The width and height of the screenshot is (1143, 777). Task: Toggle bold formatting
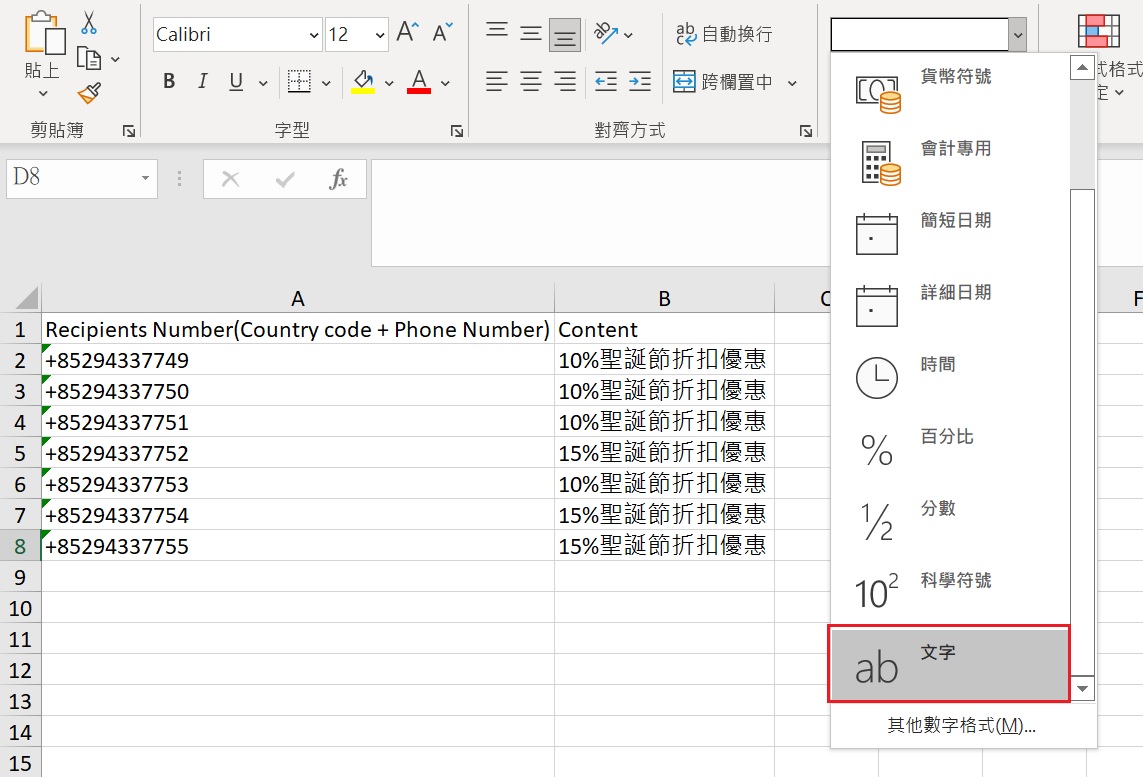point(169,82)
